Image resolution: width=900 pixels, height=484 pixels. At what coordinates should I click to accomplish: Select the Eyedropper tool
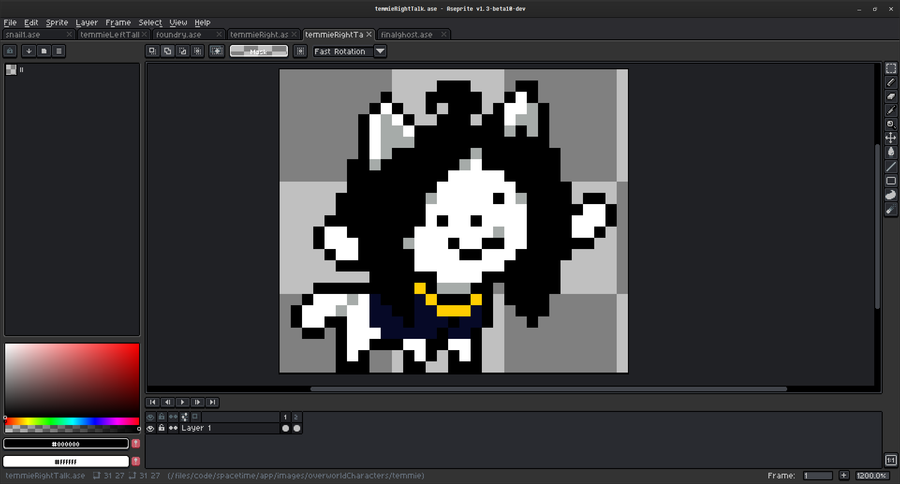pos(891,110)
